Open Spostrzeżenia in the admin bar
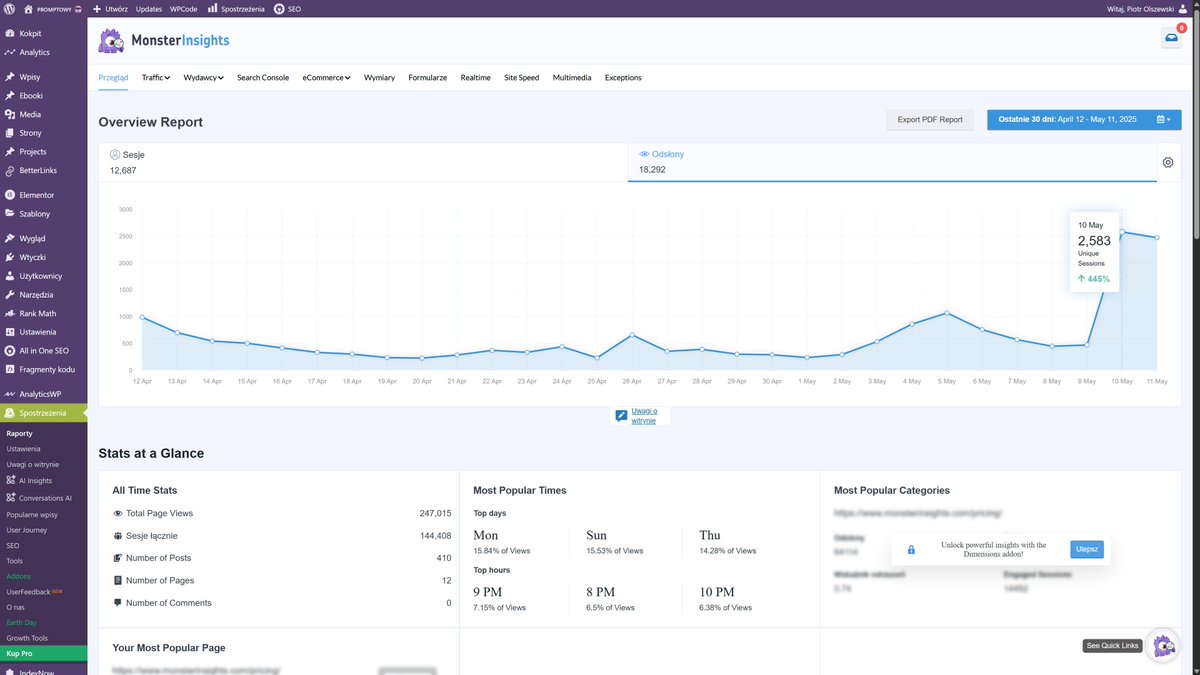Viewport: 1200px width, 675px height. pos(235,8)
